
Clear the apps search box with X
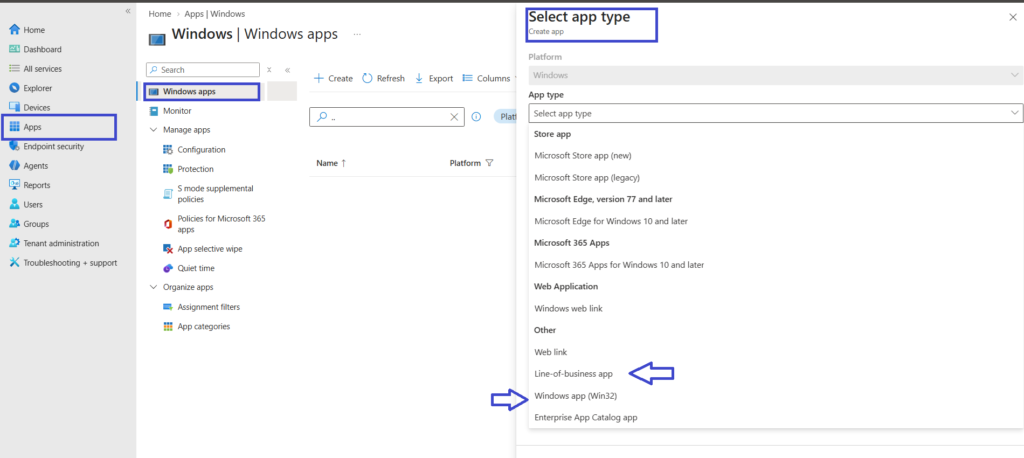click(455, 117)
